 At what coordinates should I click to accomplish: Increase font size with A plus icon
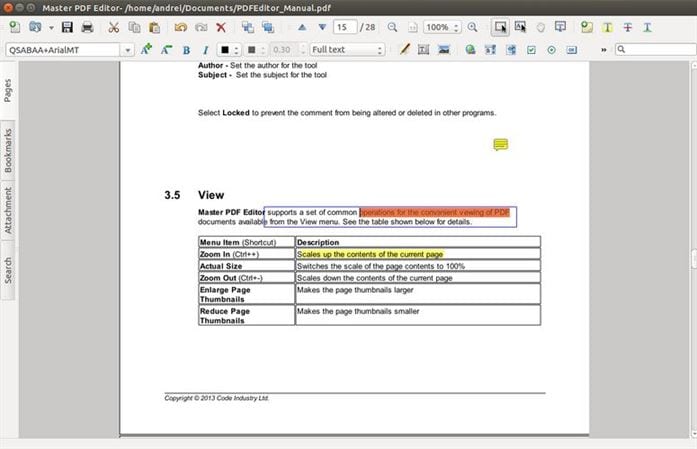tap(146, 49)
